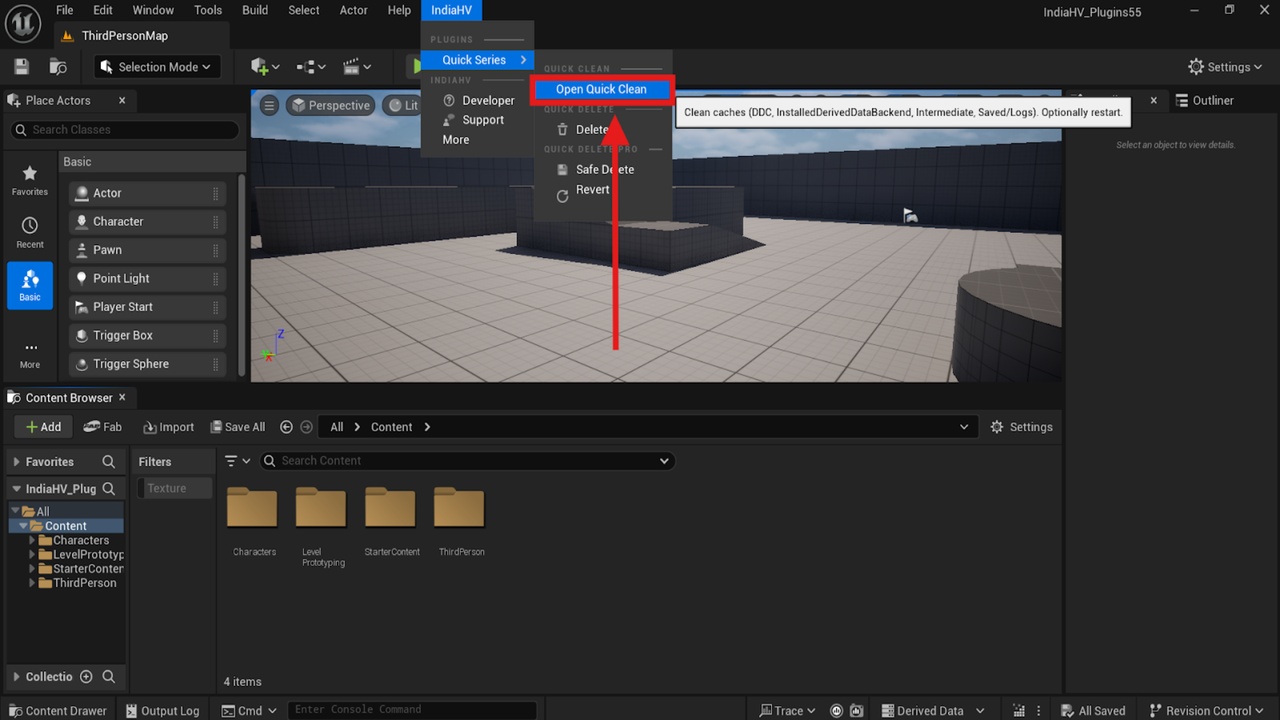The height and width of the screenshot is (720, 1280).
Task: Switch to the Outliner tab
Action: 1205,100
